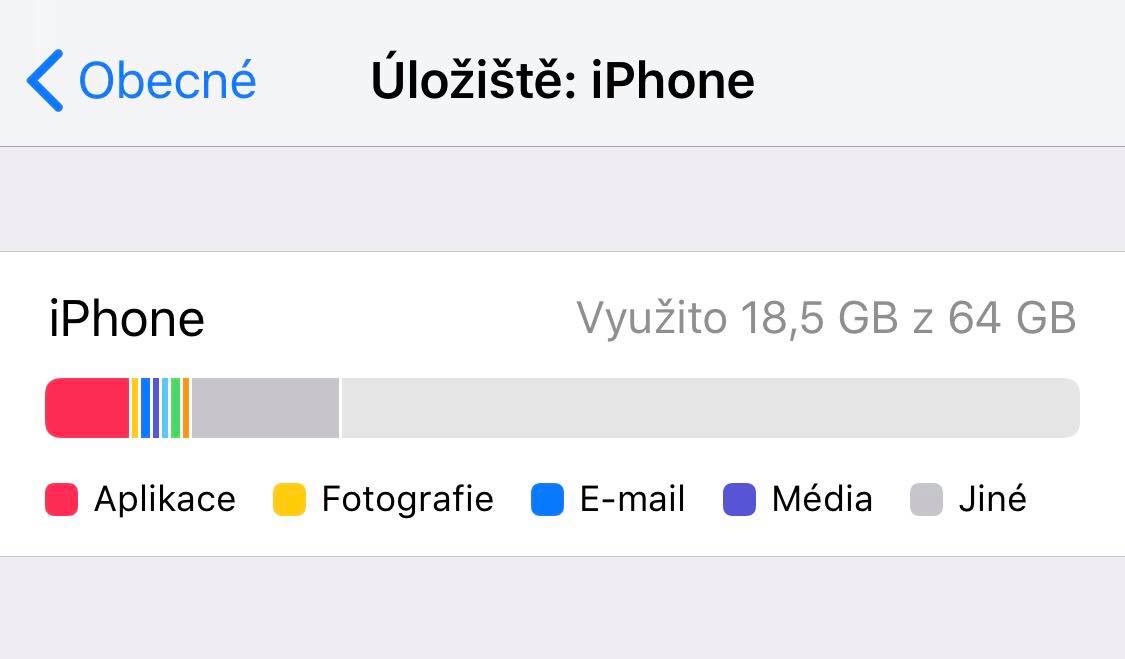Select the red apps segment in storage bar
Viewport: 1125px width, 659px height.
[87, 408]
